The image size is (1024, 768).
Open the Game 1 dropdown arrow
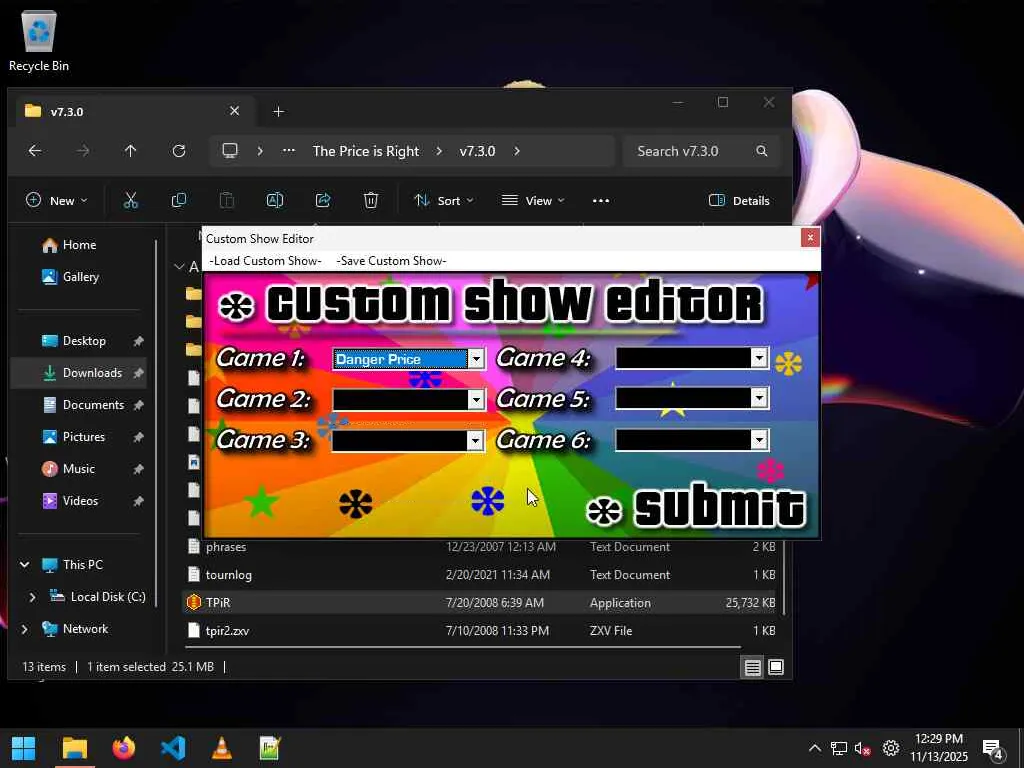[x=476, y=359]
